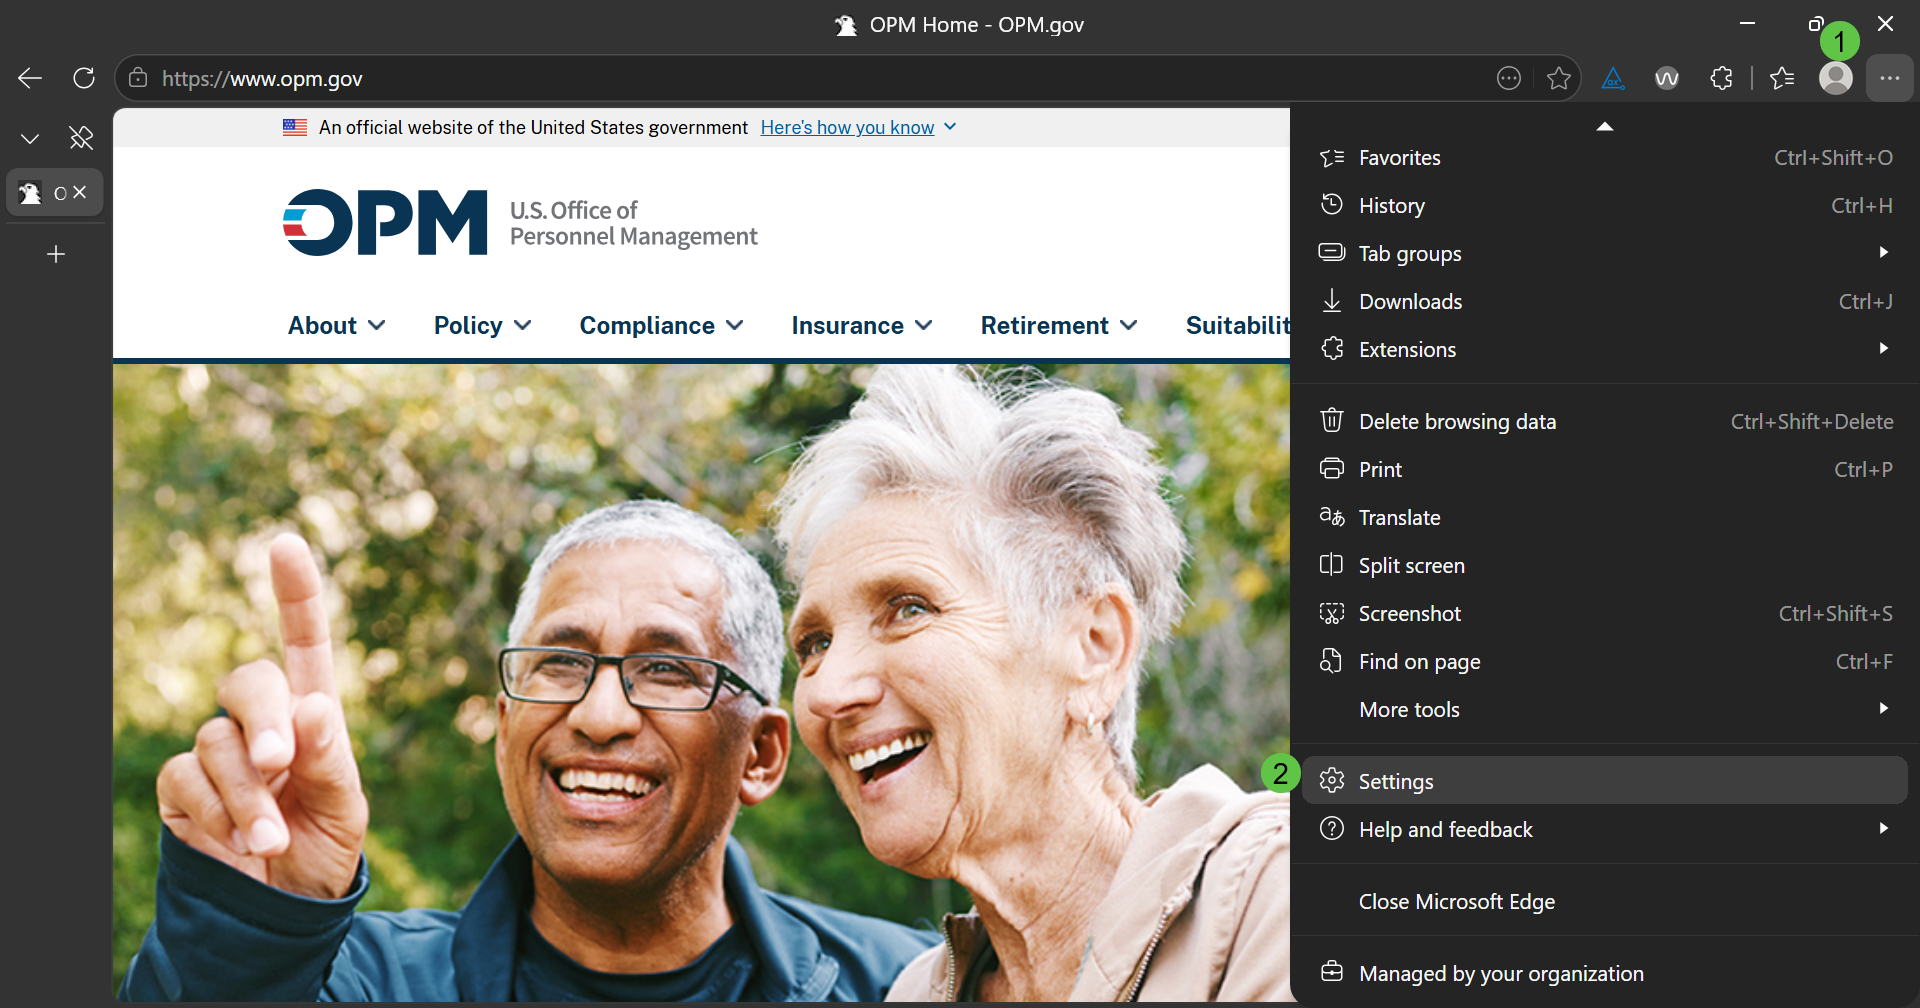Expand the tab actions chevron in sidebar

coord(30,138)
